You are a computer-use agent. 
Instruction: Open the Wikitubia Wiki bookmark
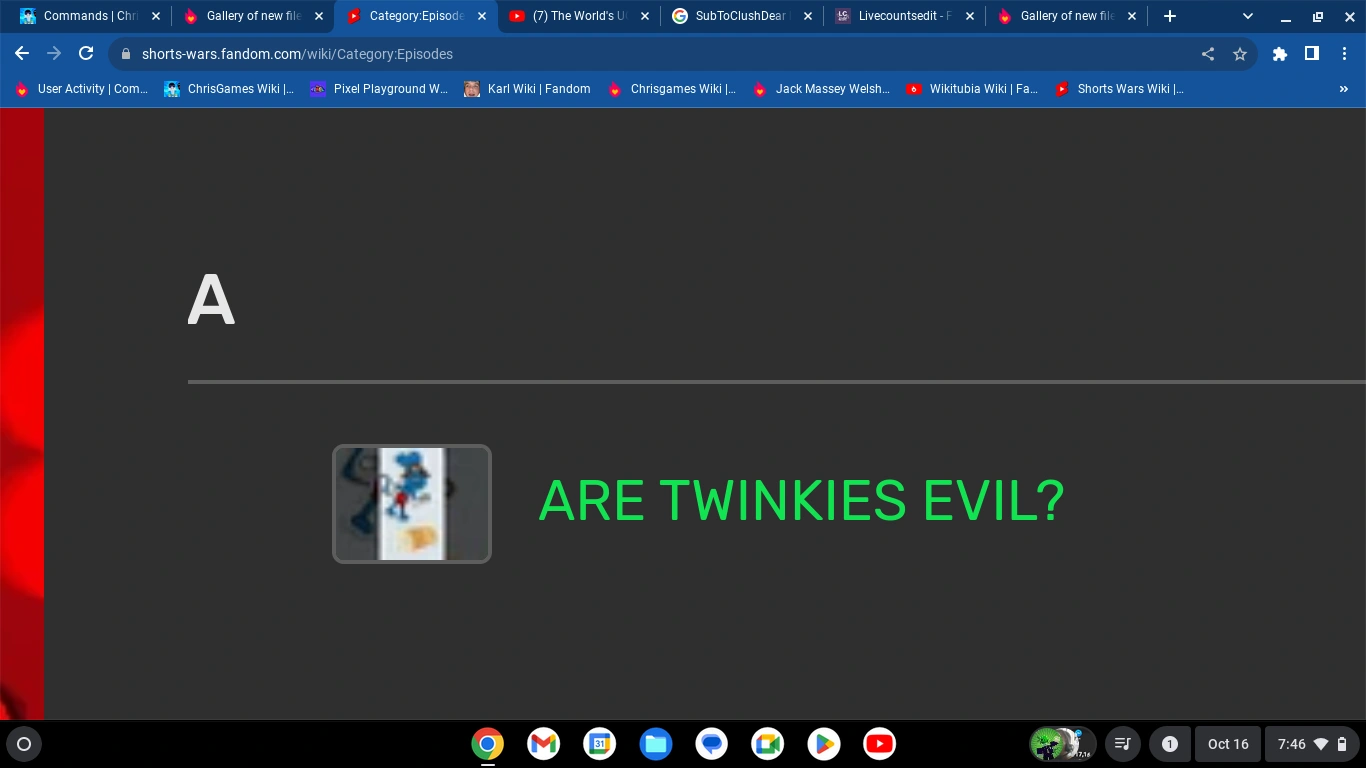click(x=973, y=89)
